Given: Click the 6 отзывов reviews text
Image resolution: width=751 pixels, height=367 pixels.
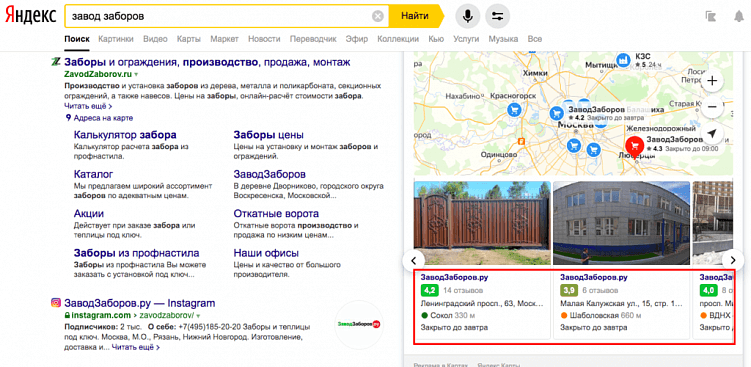Looking at the screenshot, I should click(600, 290).
